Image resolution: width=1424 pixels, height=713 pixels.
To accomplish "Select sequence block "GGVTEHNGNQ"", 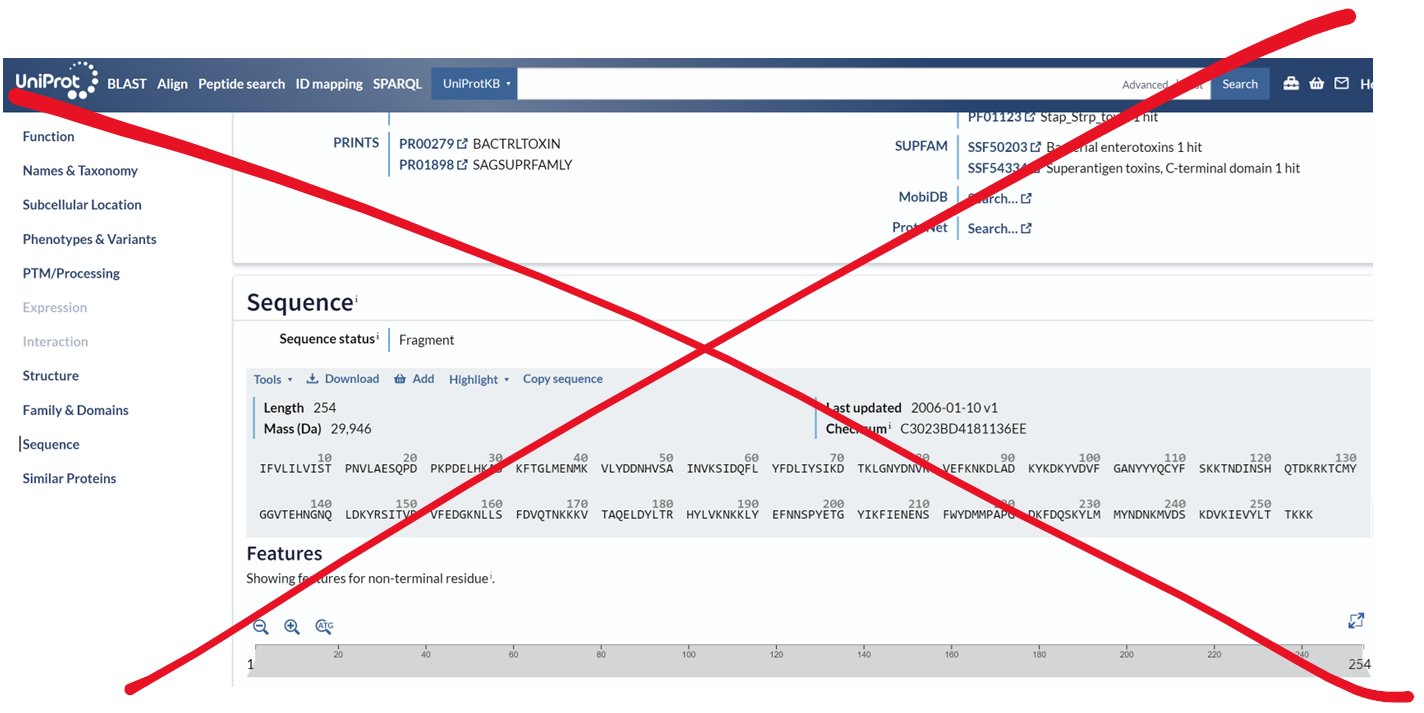I will 295,515.
